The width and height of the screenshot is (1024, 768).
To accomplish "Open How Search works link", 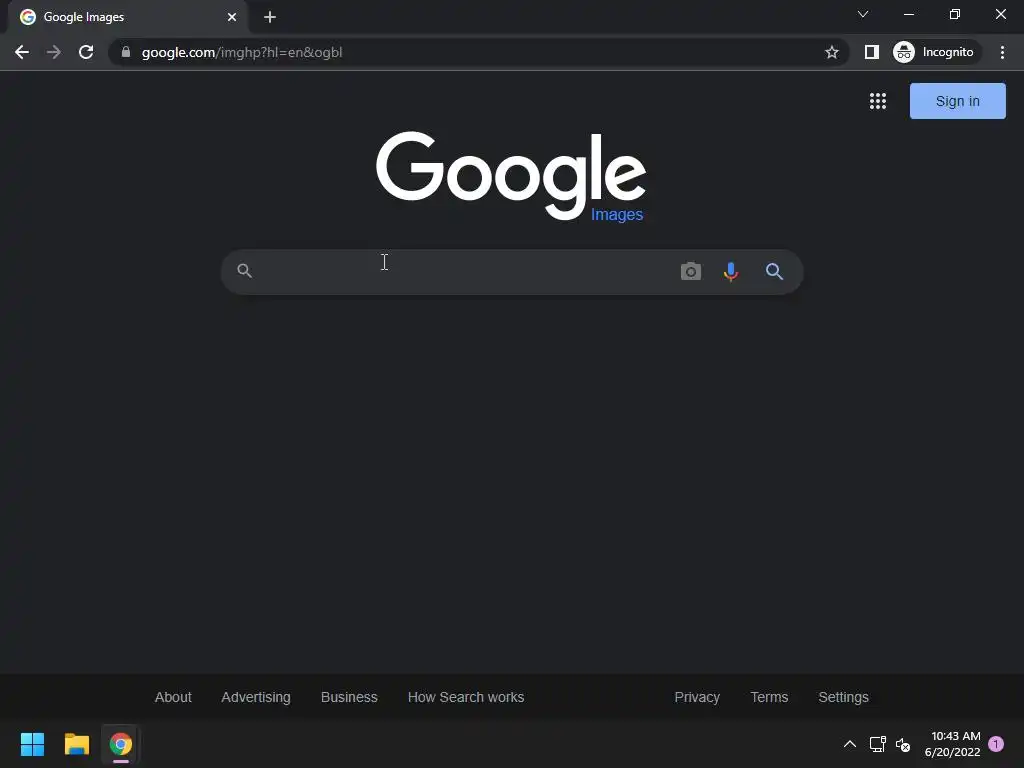I will click(x=466, y=697).
